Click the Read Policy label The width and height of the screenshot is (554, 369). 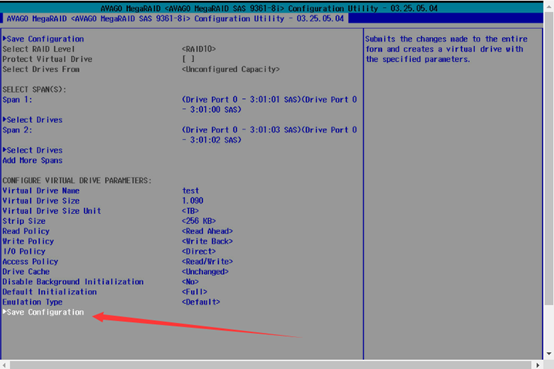coord(26,231)
